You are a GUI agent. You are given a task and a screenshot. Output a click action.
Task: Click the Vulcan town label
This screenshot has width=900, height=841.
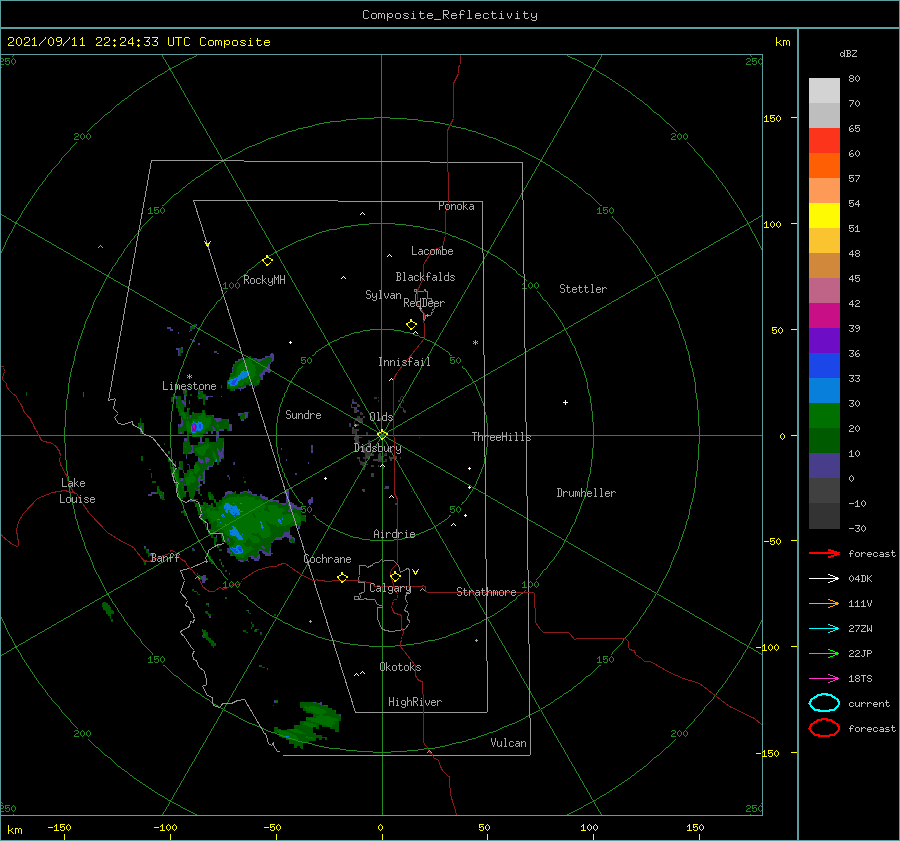coord(508,743)
